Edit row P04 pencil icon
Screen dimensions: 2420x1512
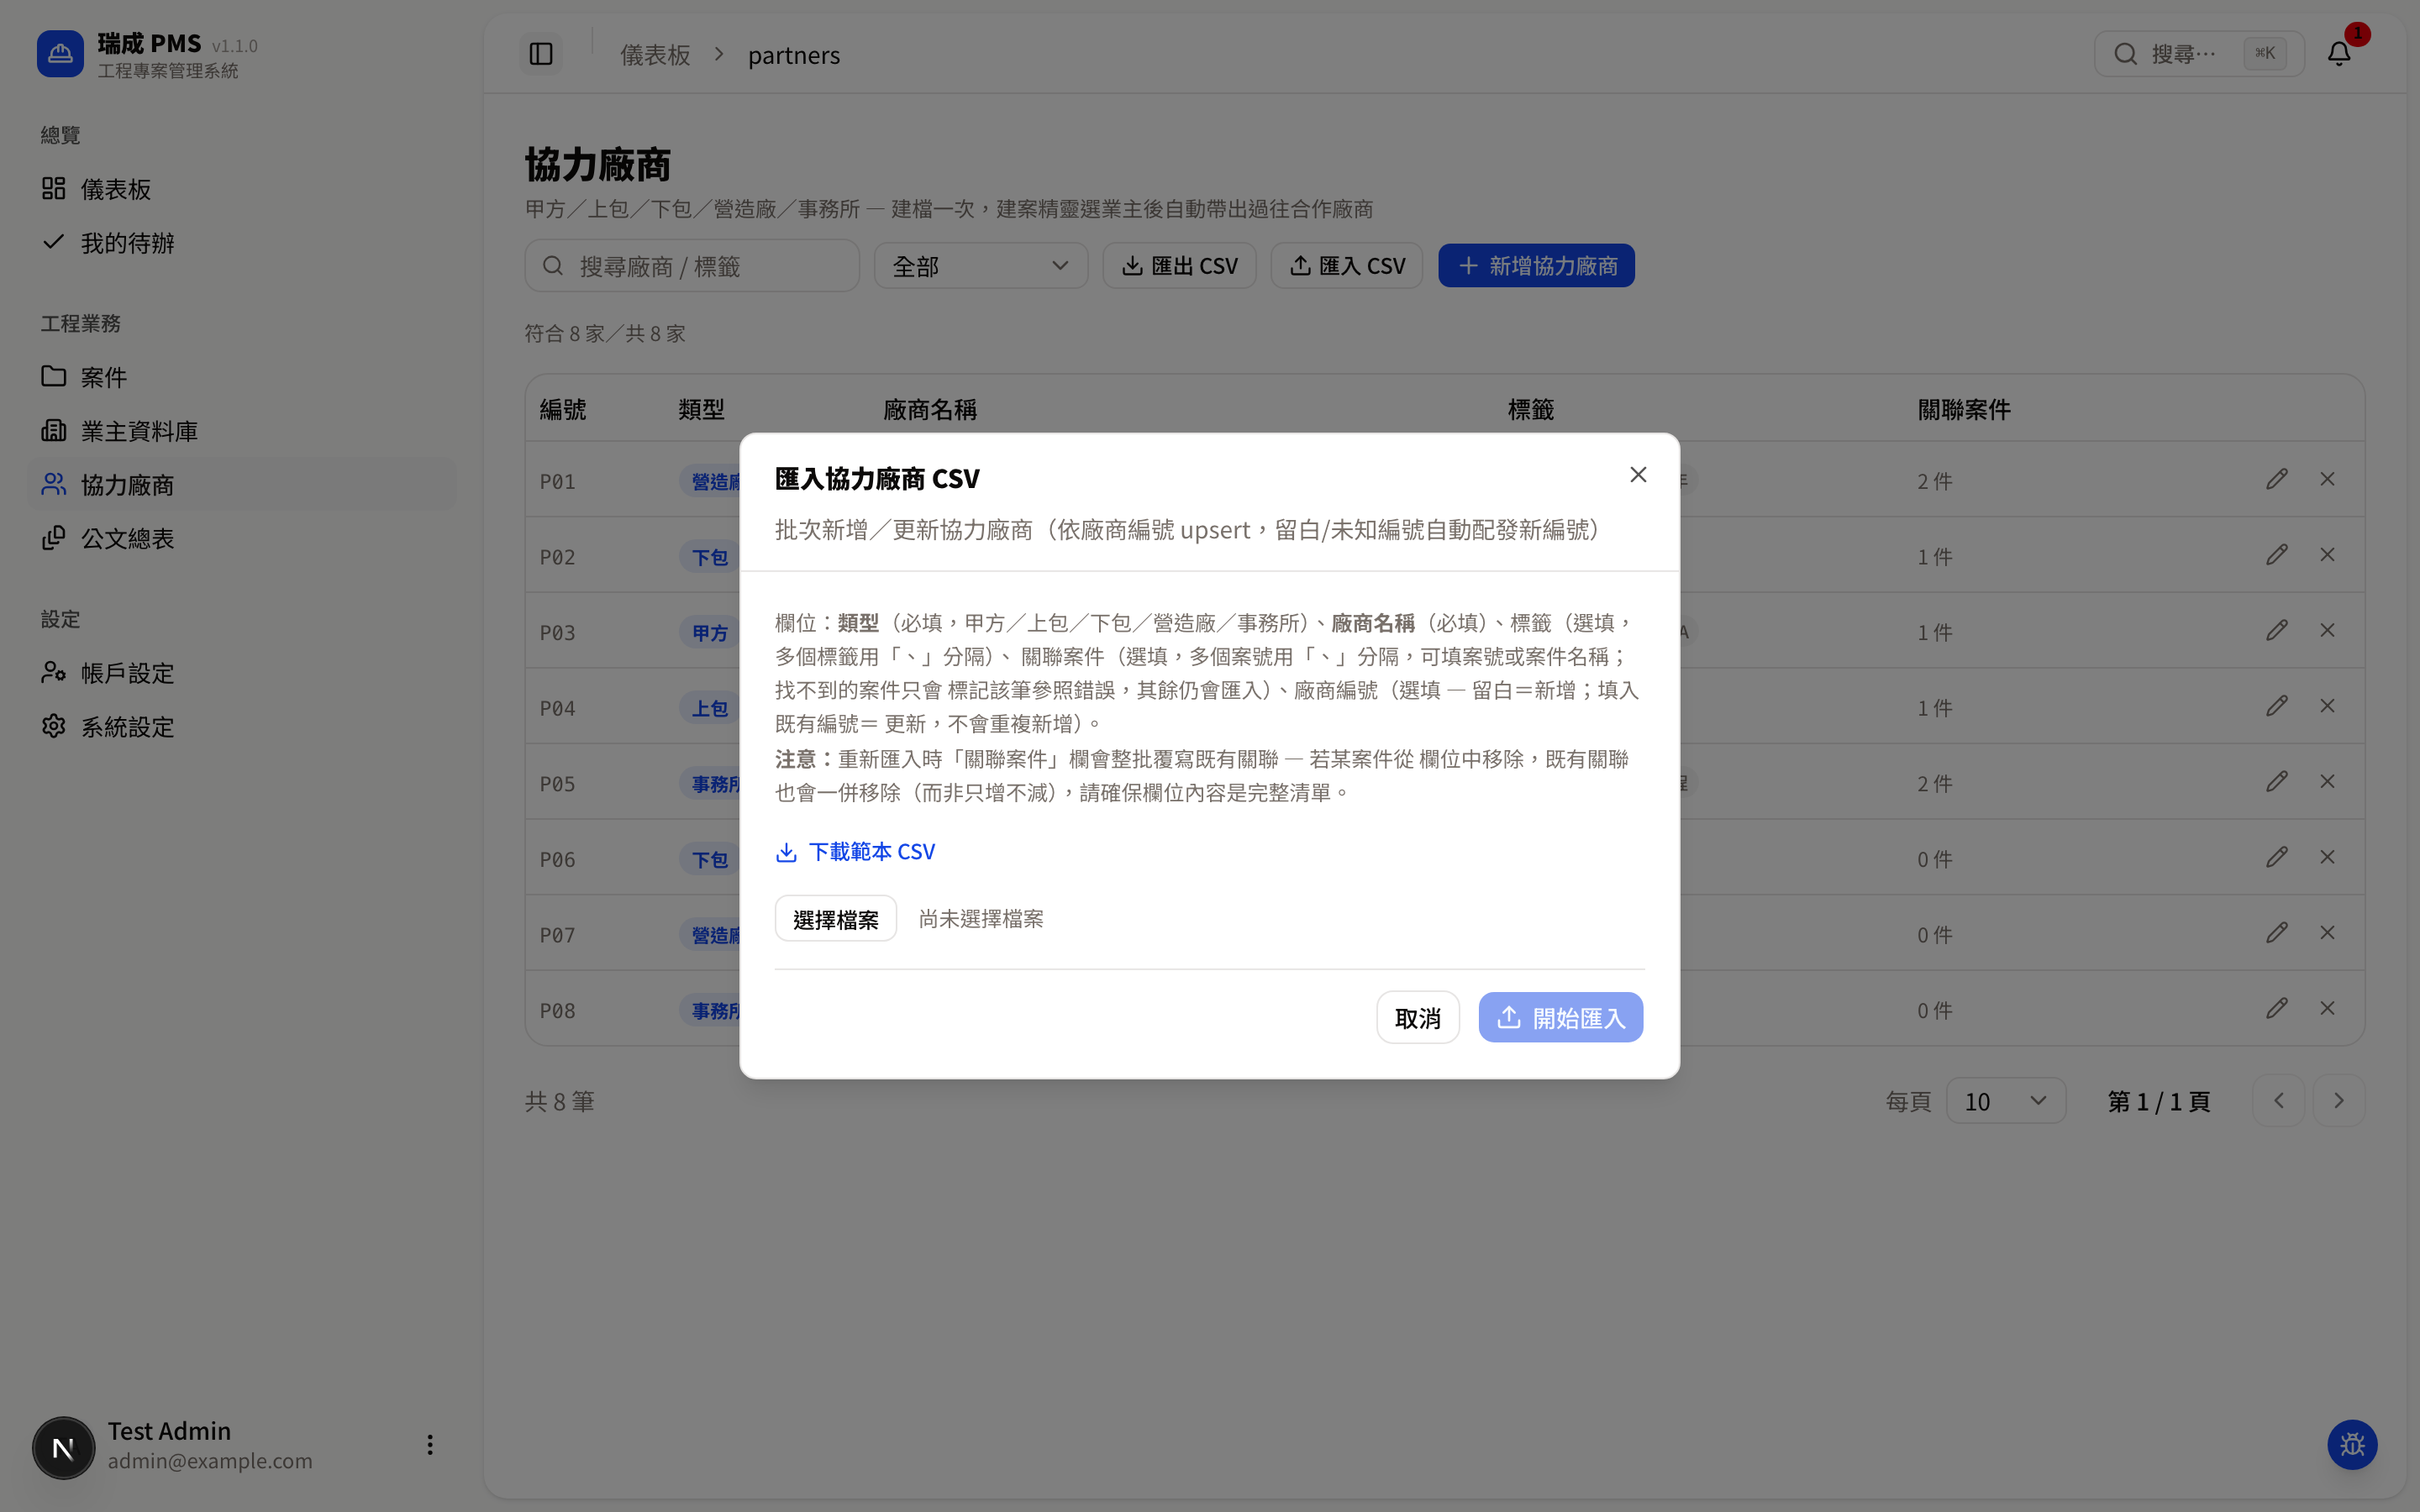click(x=2277, y=706)
